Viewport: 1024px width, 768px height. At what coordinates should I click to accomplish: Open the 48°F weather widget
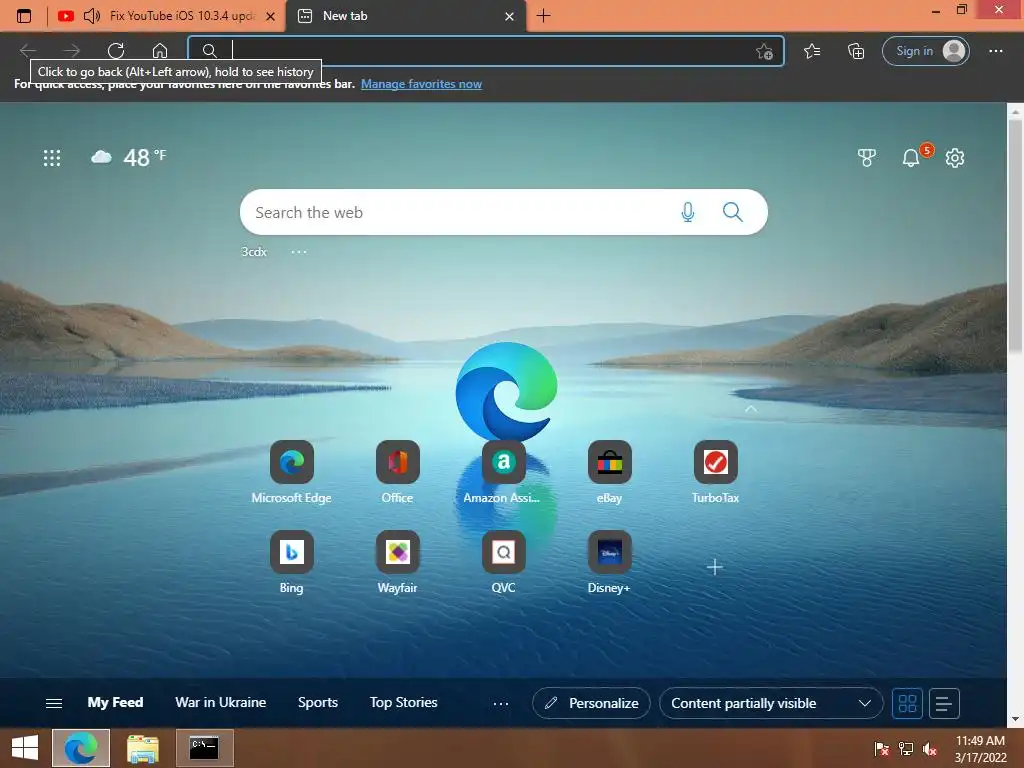tap(129, 157)
